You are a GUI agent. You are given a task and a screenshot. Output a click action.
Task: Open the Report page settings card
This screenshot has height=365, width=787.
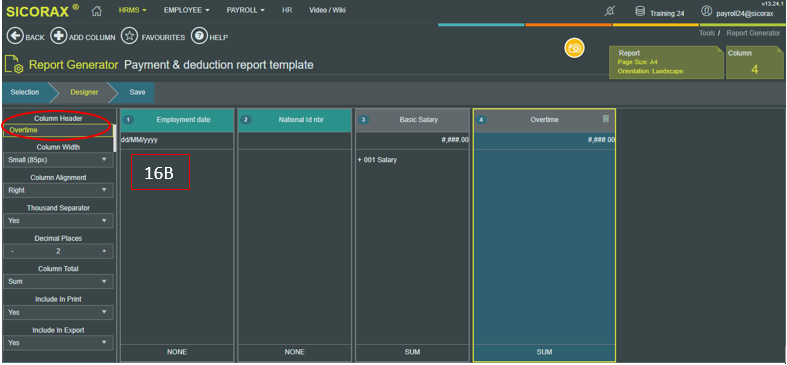(x=666, y=62)
